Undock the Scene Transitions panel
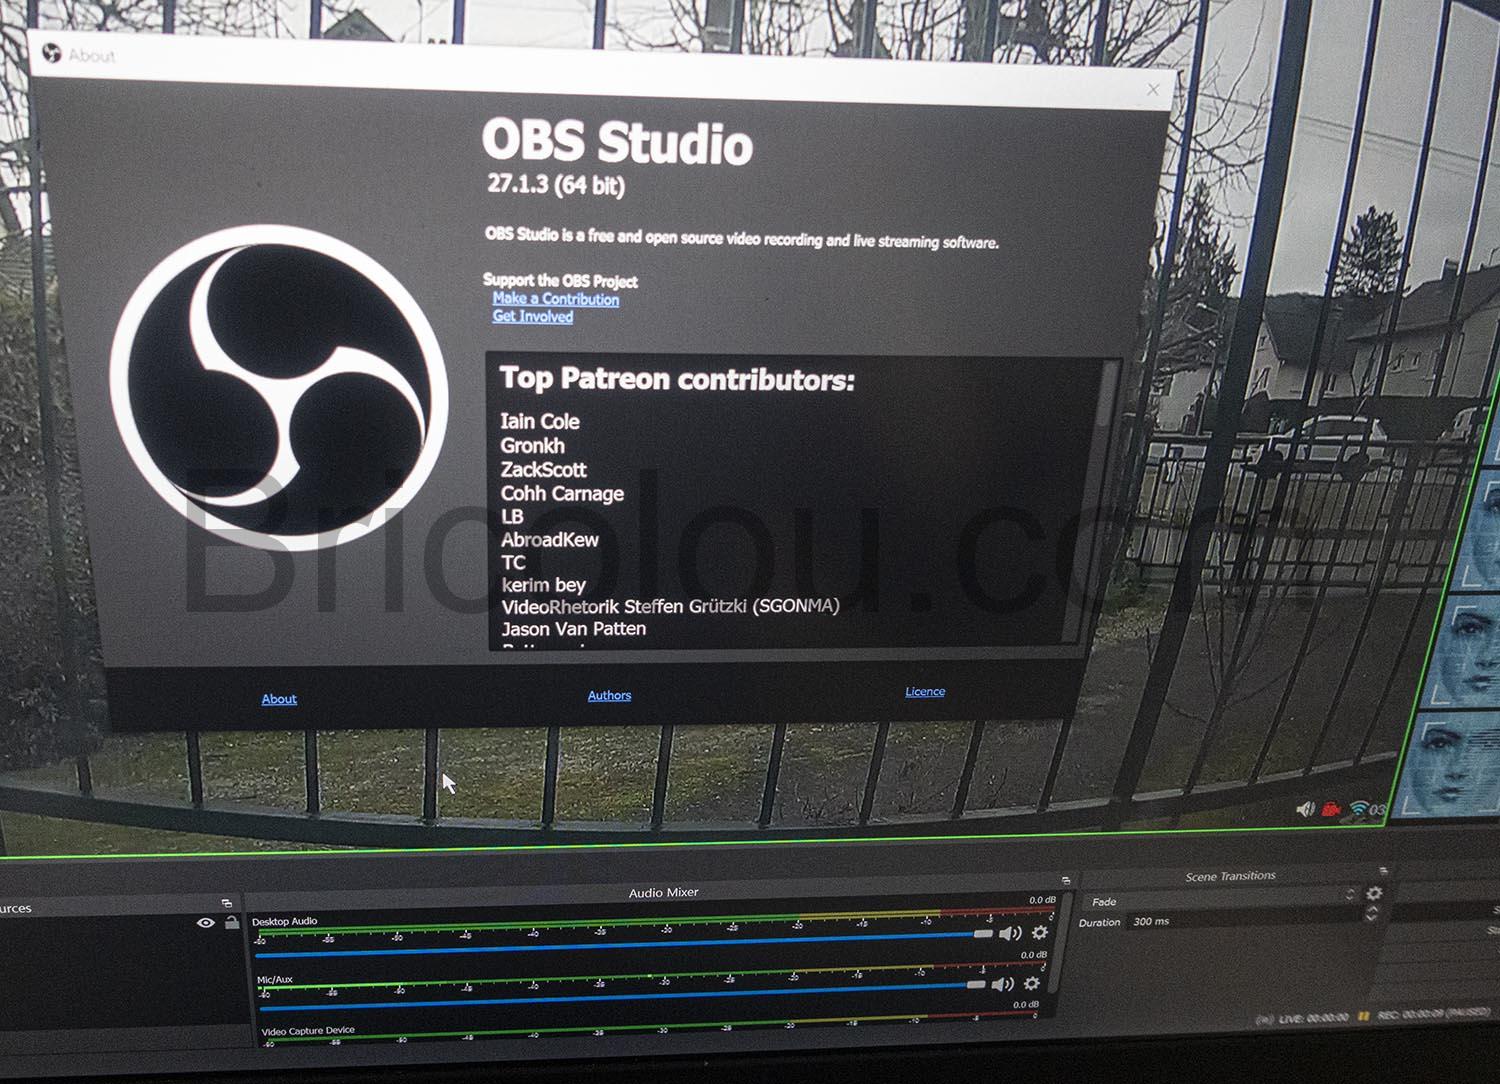 [x=1383, y=871]
